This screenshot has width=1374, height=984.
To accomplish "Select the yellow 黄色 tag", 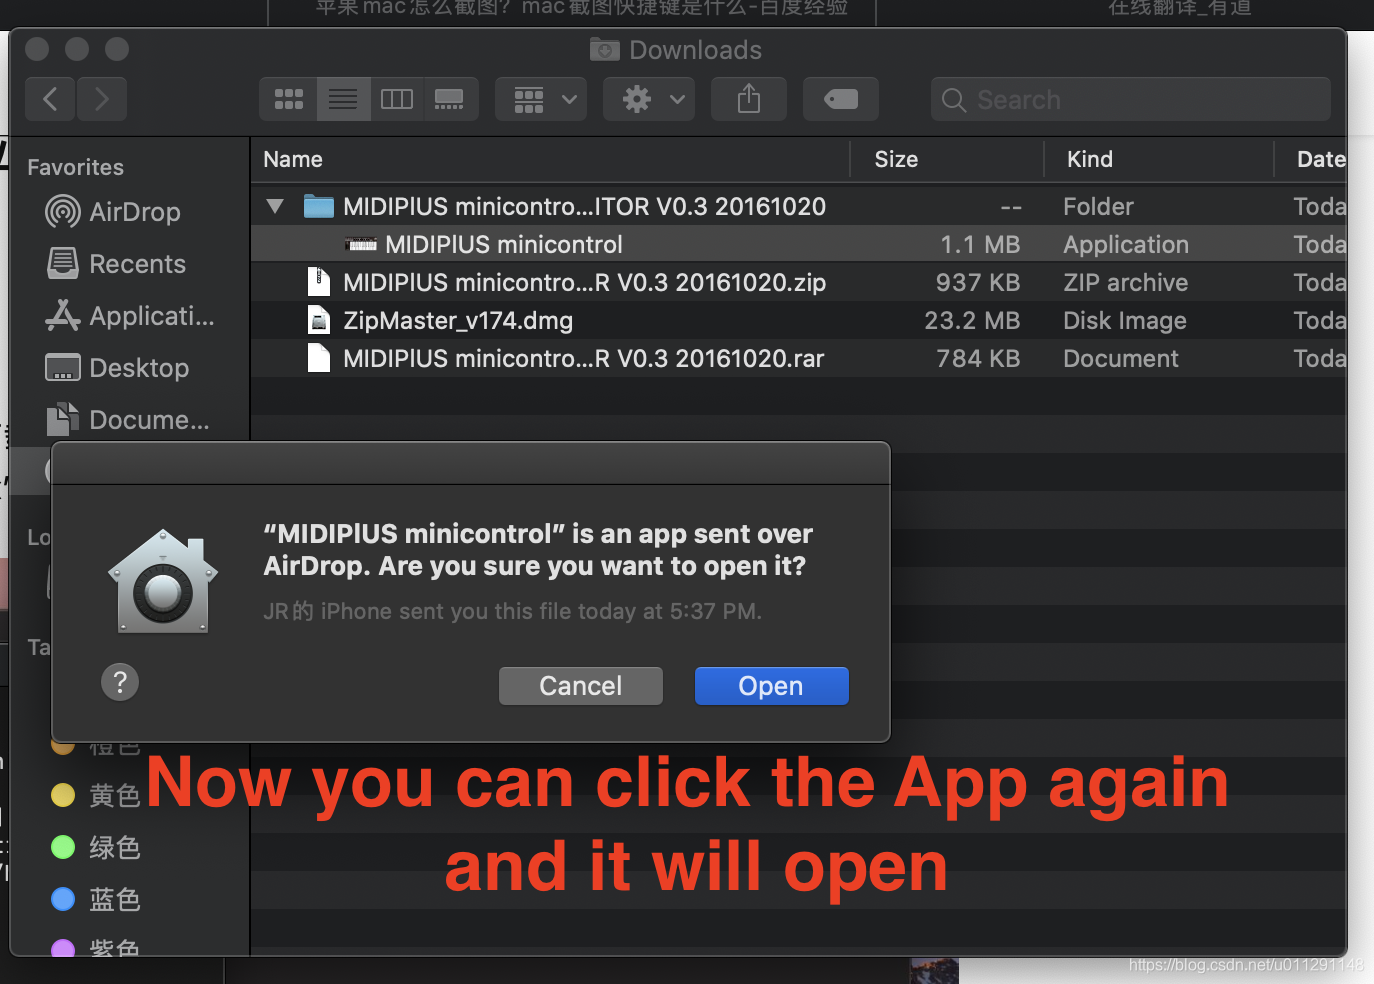I will pos(95,795).
